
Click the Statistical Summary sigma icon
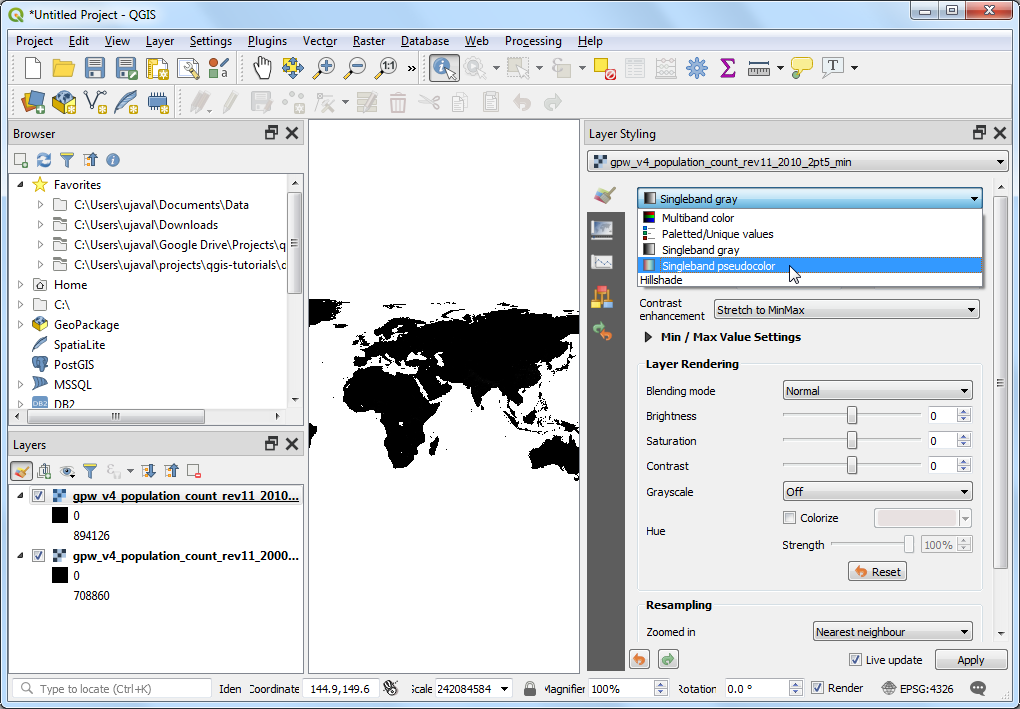pyautogui.click(x=728, y=68)
